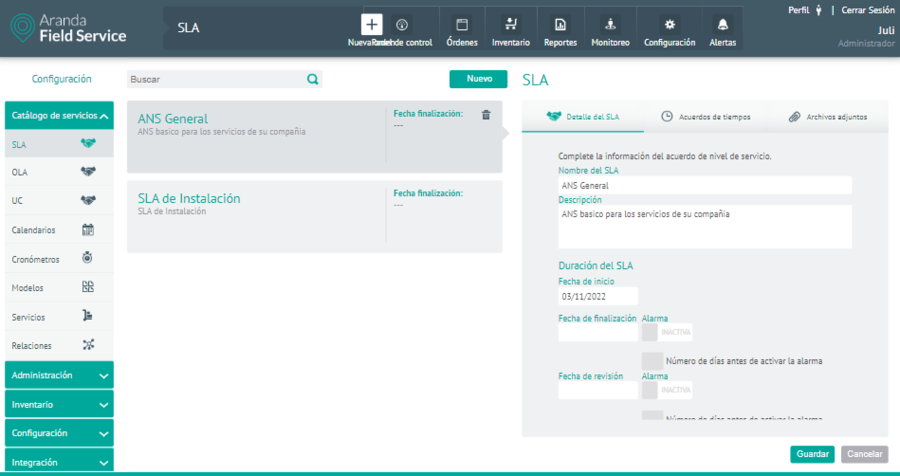Click the Fecha de finalización date field

pyautogui.click(x=598, y=332)
